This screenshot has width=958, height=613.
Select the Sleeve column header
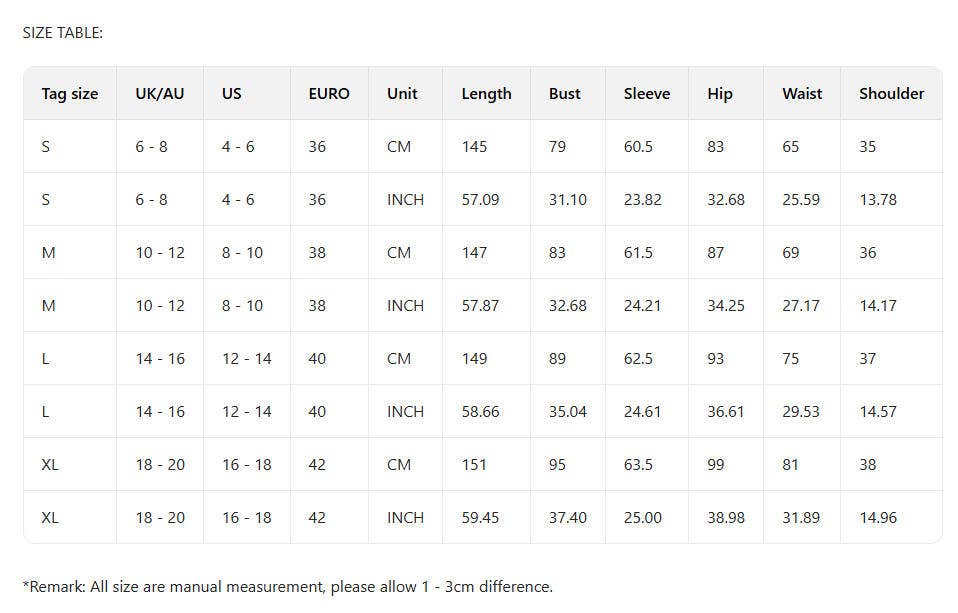647,94
